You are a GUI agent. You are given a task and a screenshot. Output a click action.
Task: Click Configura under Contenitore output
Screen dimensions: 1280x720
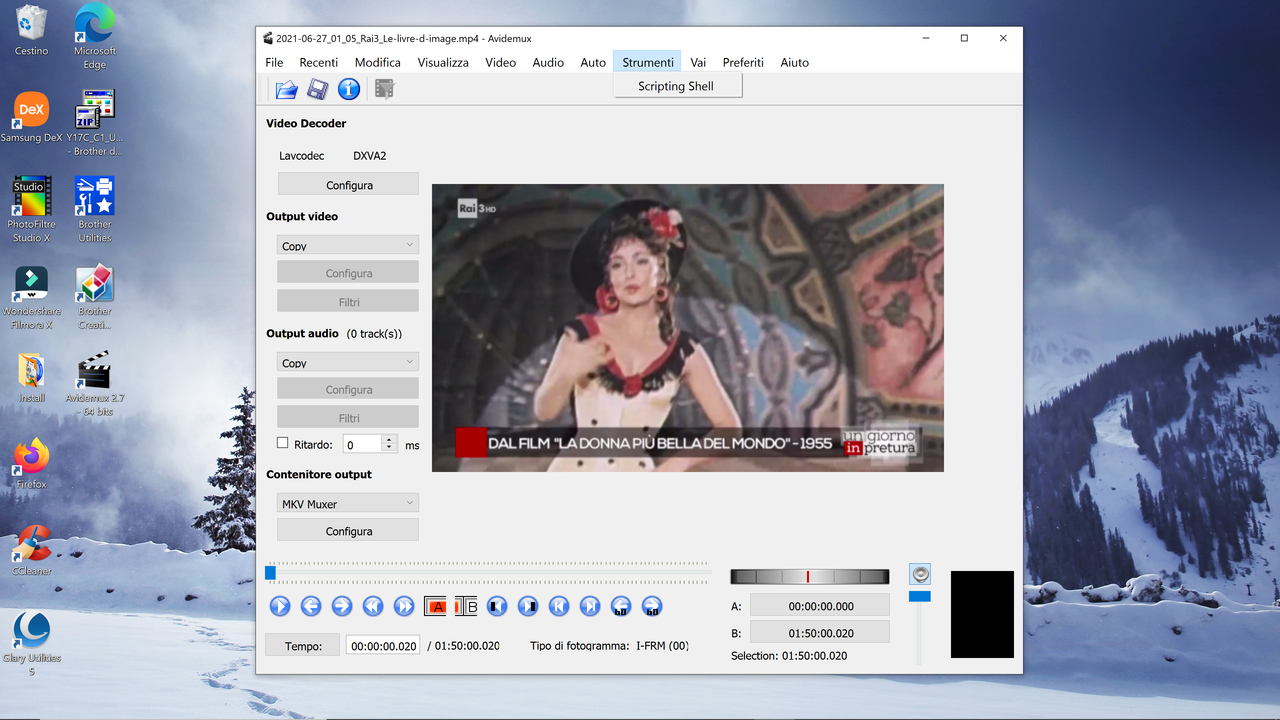(348, 530)
